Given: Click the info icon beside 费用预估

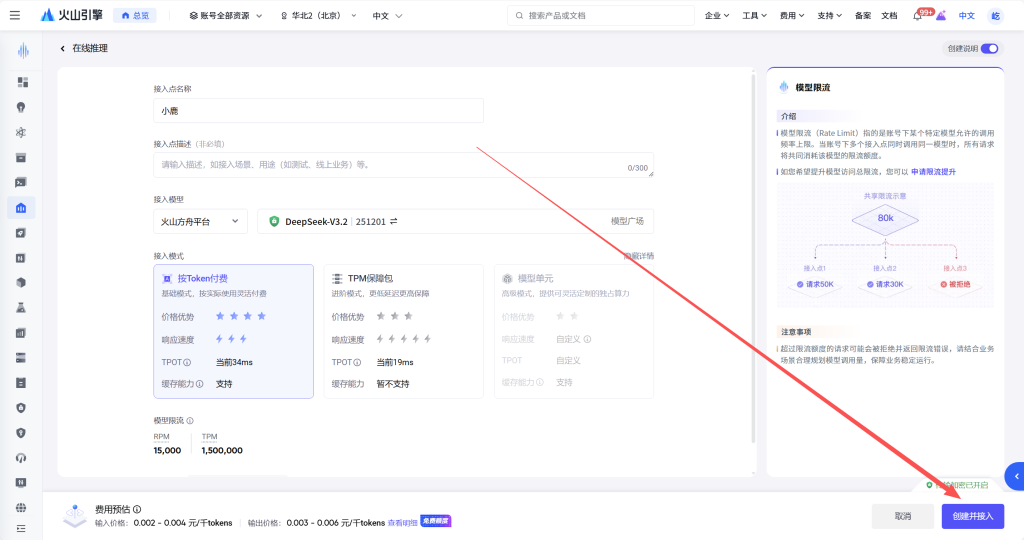Looking at the screenshot, I should tap(137, 509).
